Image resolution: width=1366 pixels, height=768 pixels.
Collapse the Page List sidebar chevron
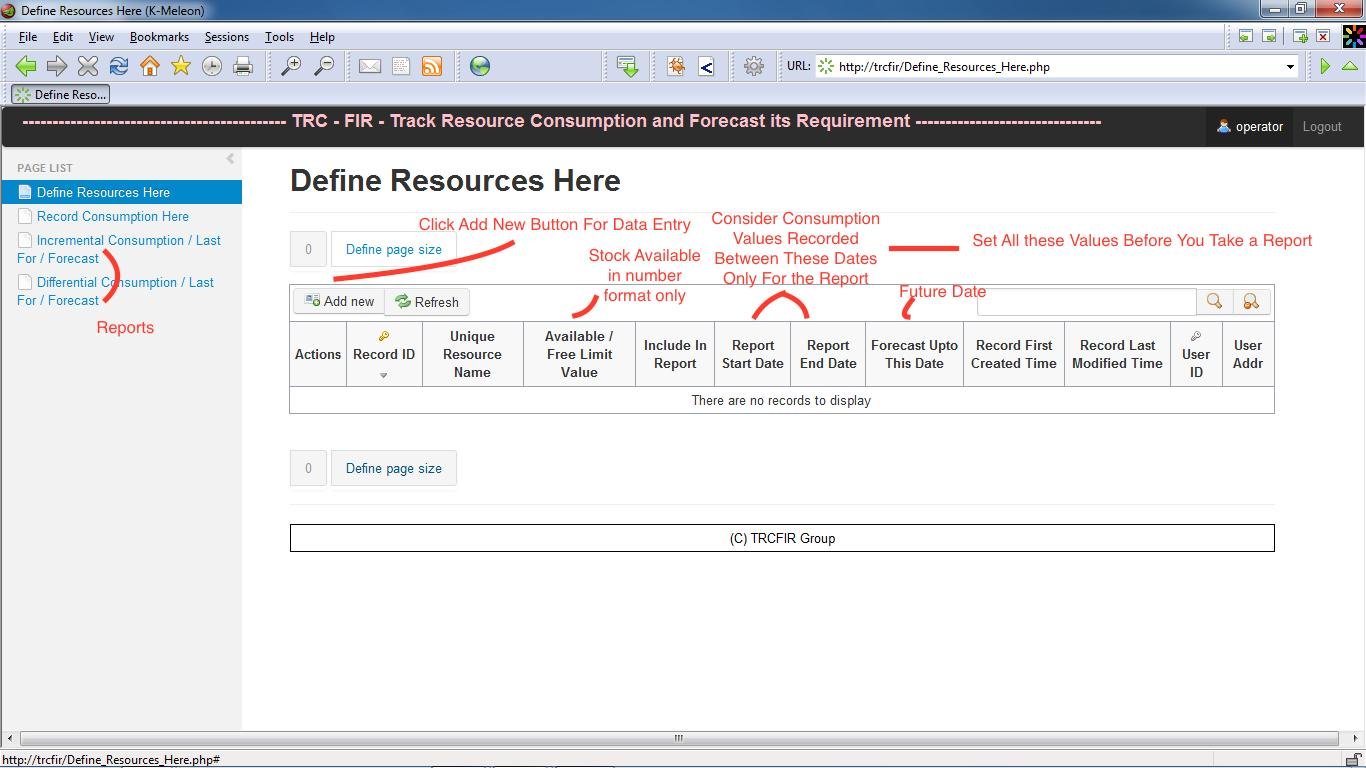[x=229, y=158]
